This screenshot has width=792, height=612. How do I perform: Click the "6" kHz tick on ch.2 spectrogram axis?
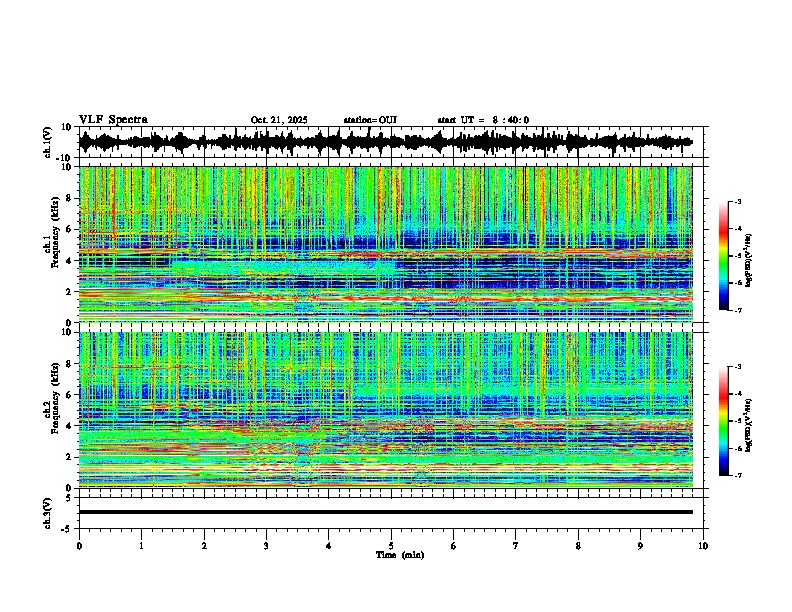(69, 395)
